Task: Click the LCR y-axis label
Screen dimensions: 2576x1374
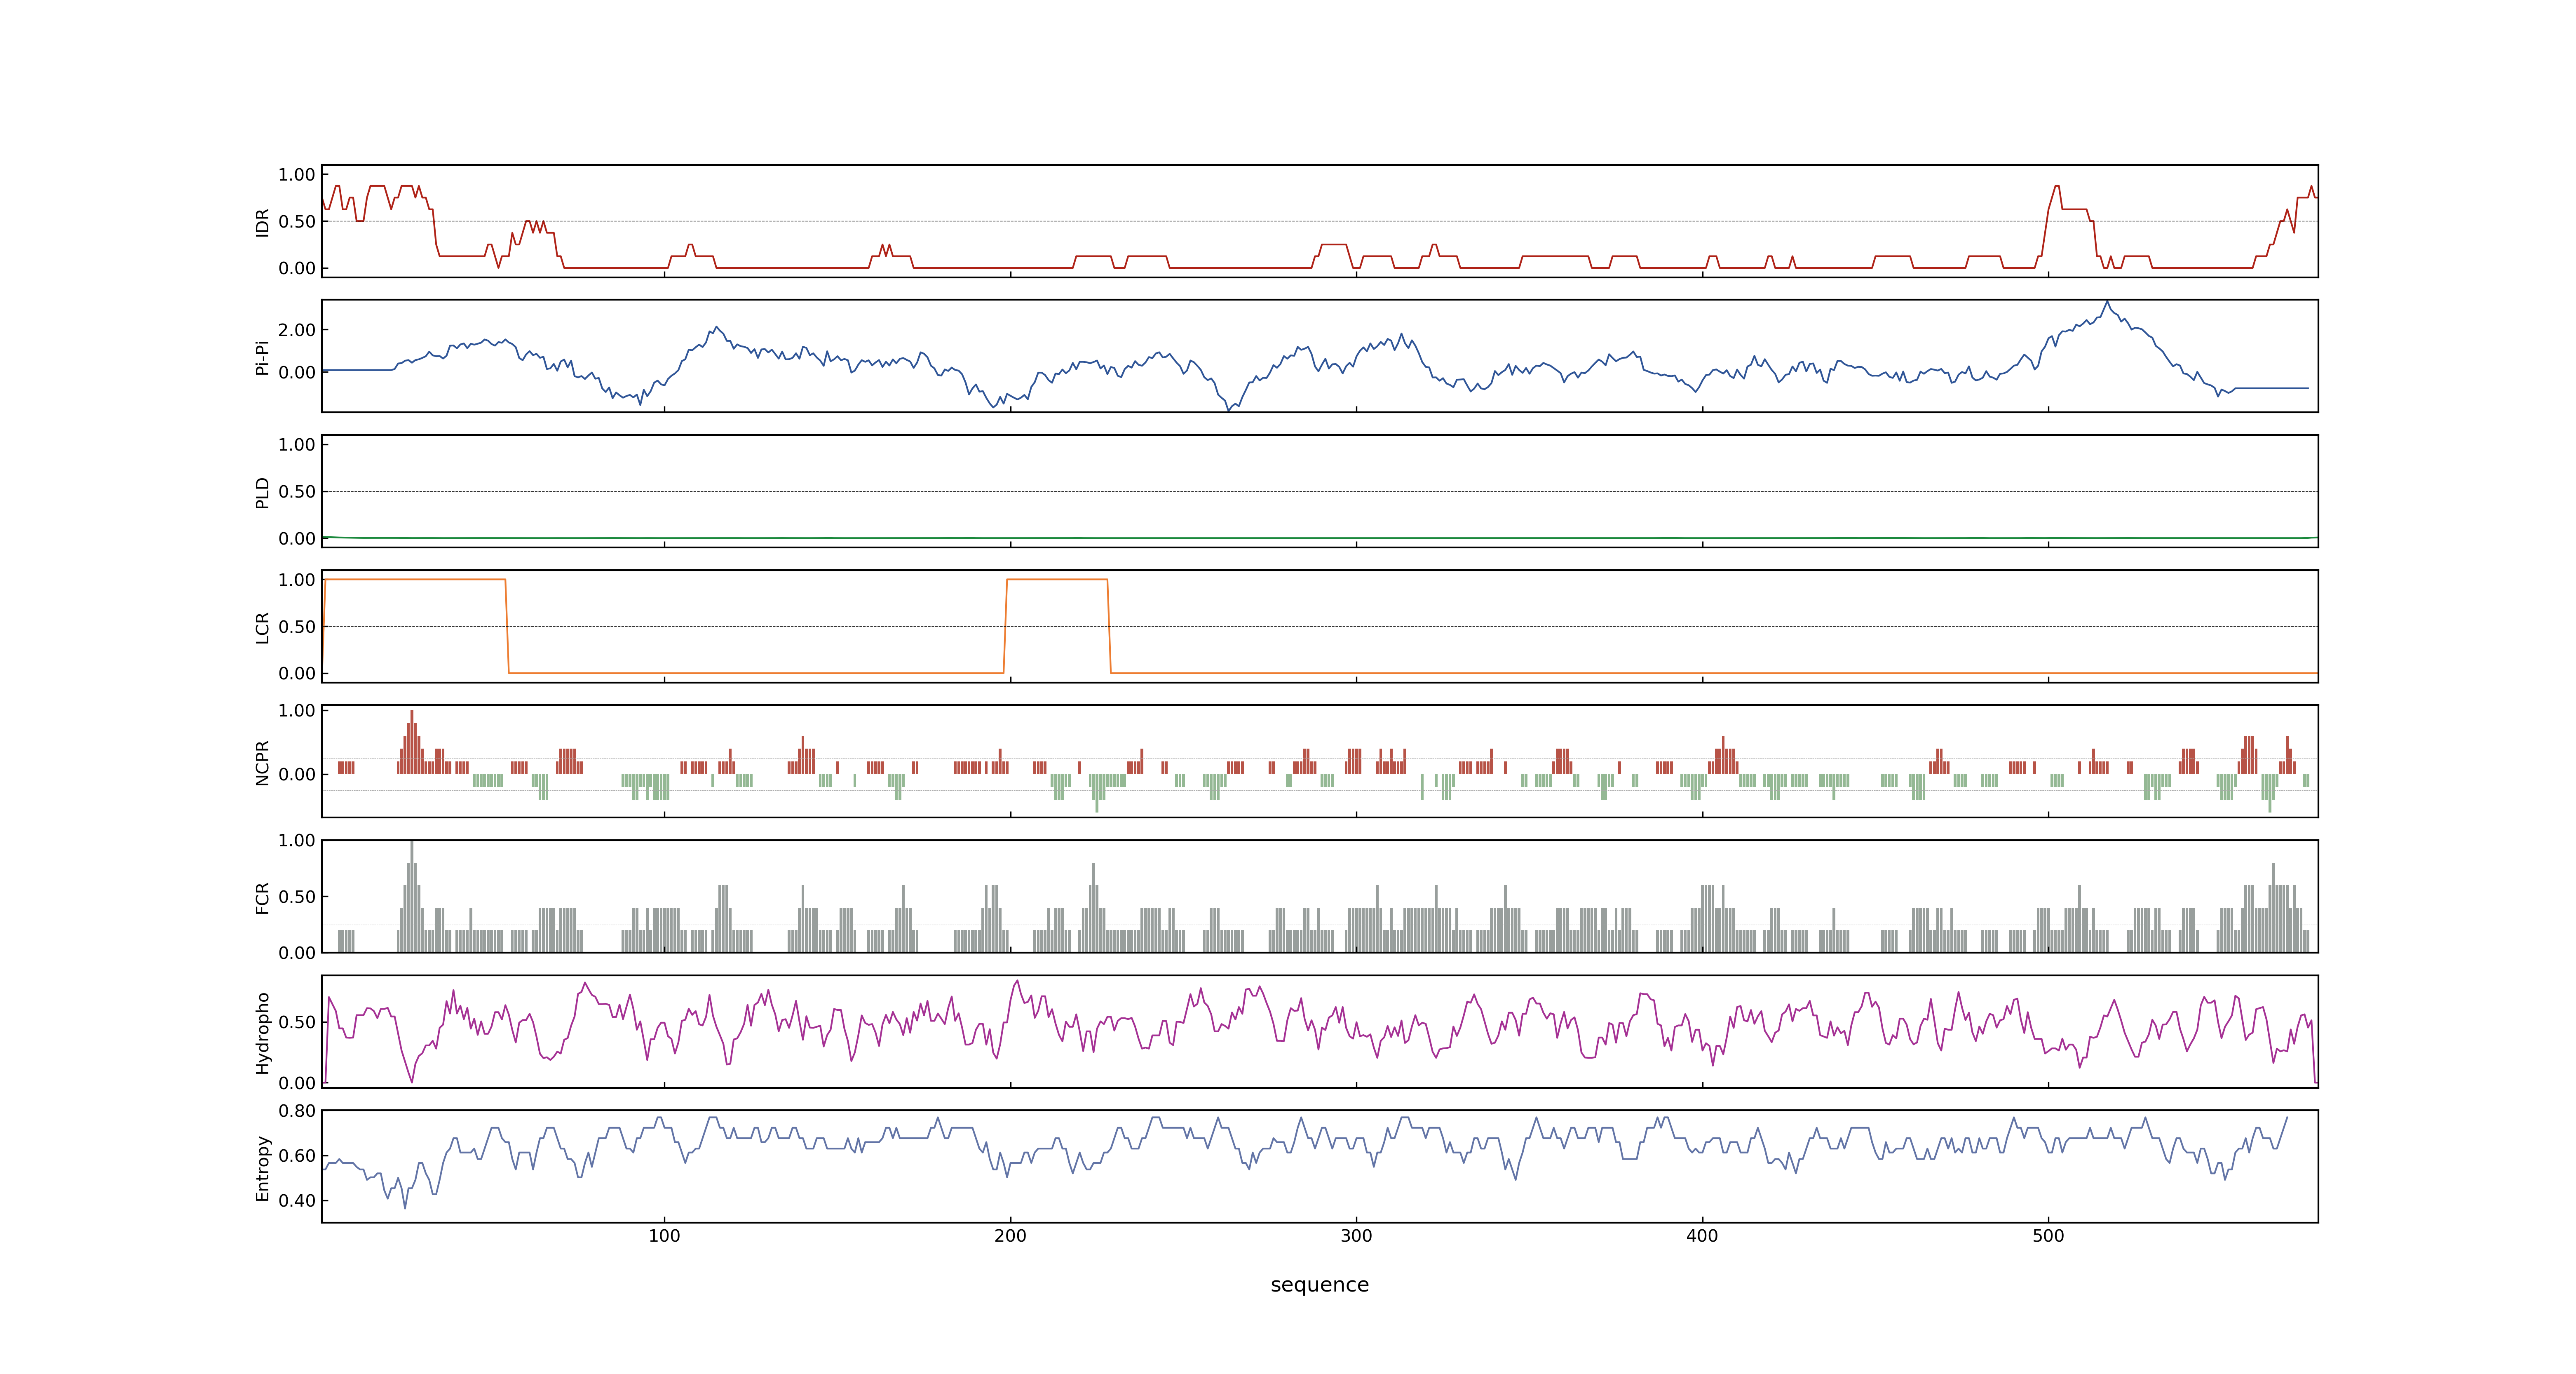Action: tap(262, 627)
